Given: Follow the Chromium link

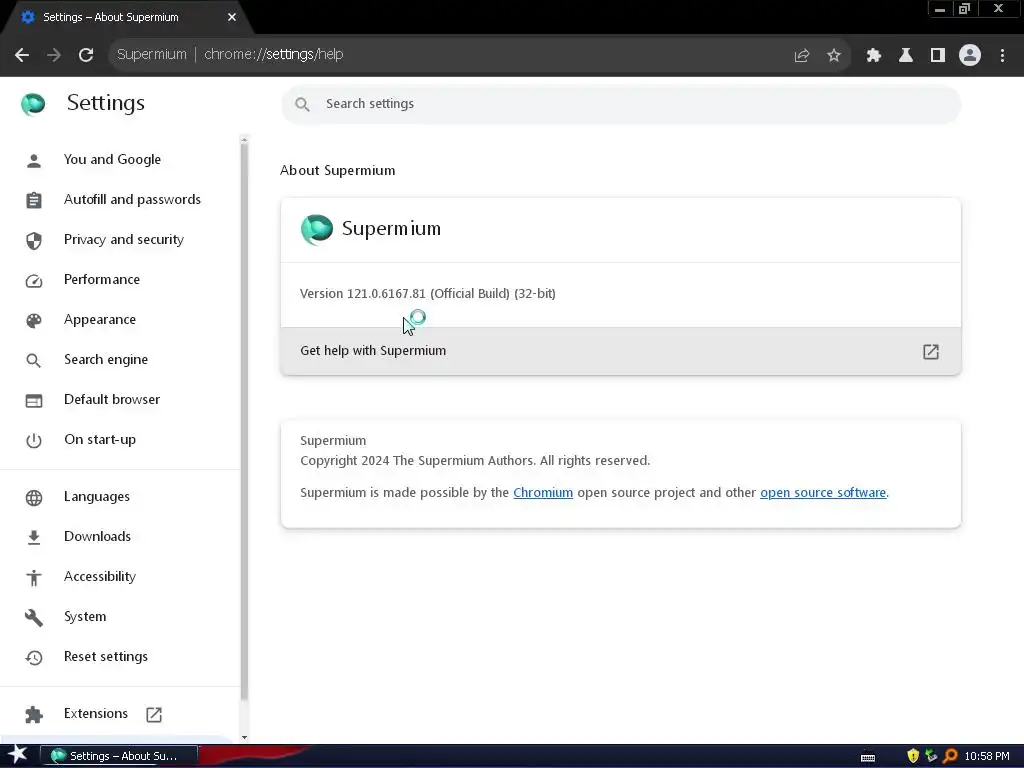Looking at the screenshot, I should click(x=543, y=492).
